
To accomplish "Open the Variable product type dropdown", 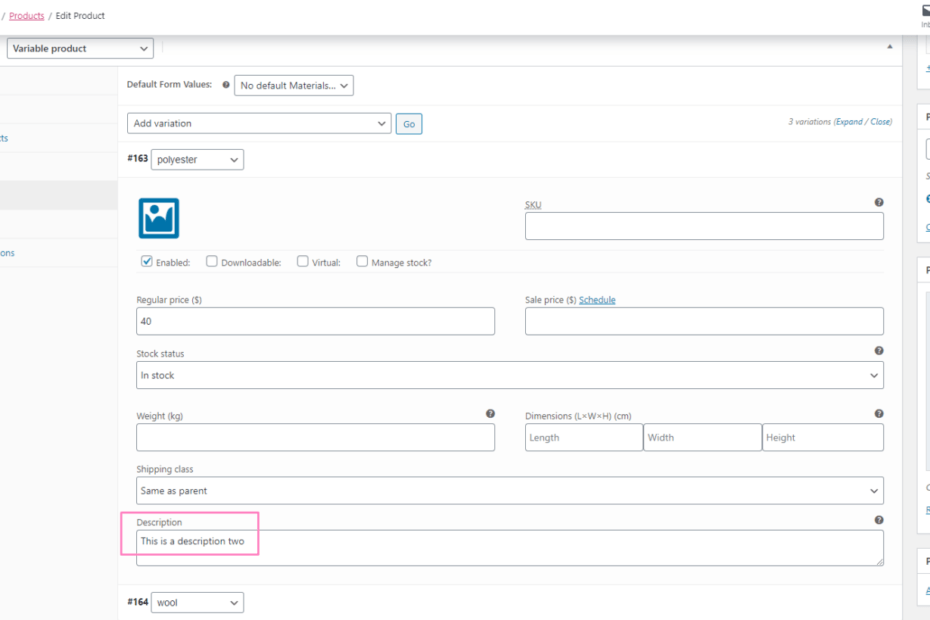I will [80, 48].
